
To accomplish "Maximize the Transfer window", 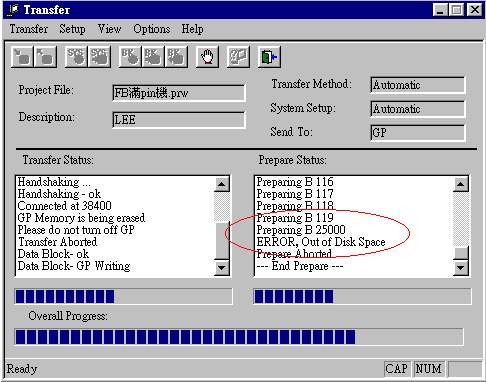I will tap(456, 10).
